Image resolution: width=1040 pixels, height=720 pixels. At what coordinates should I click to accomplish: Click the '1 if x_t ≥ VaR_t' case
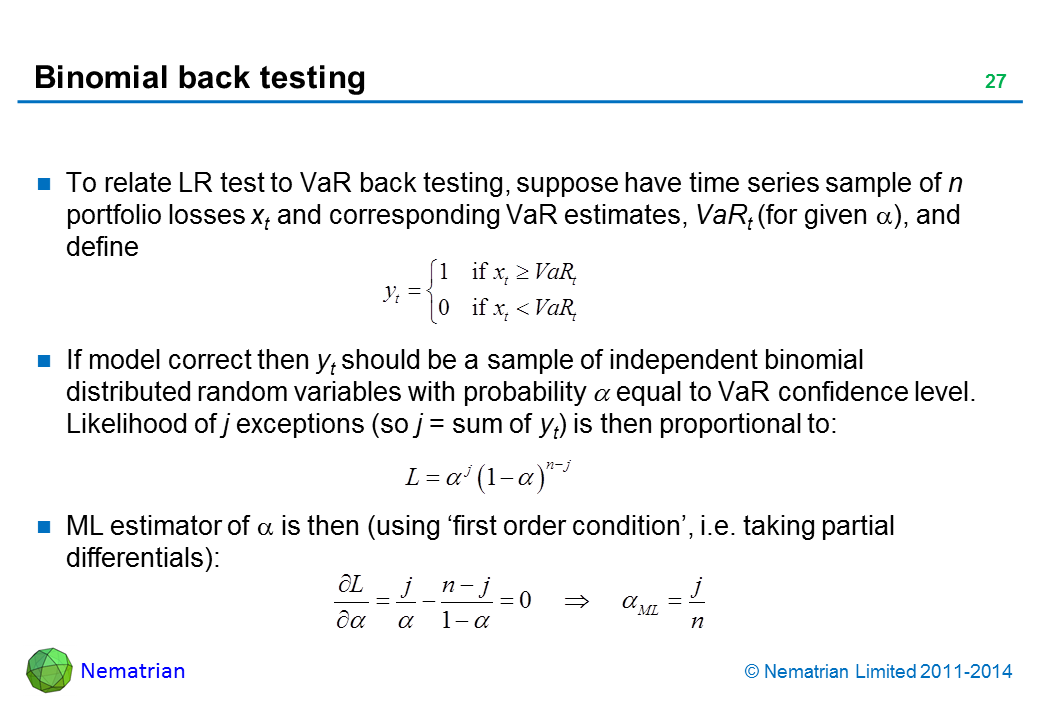(x=507, y=271)
